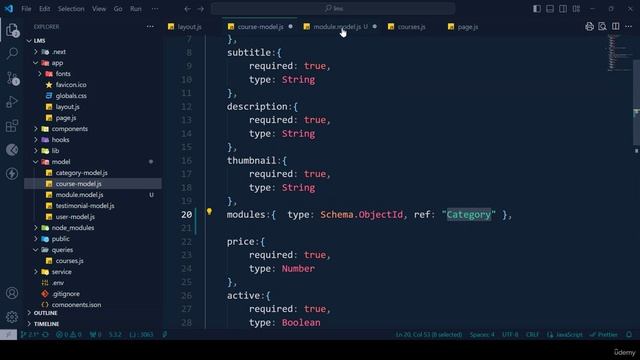
Task: Open editor More Actions ellipsis
Action: (x=629, y=27)
